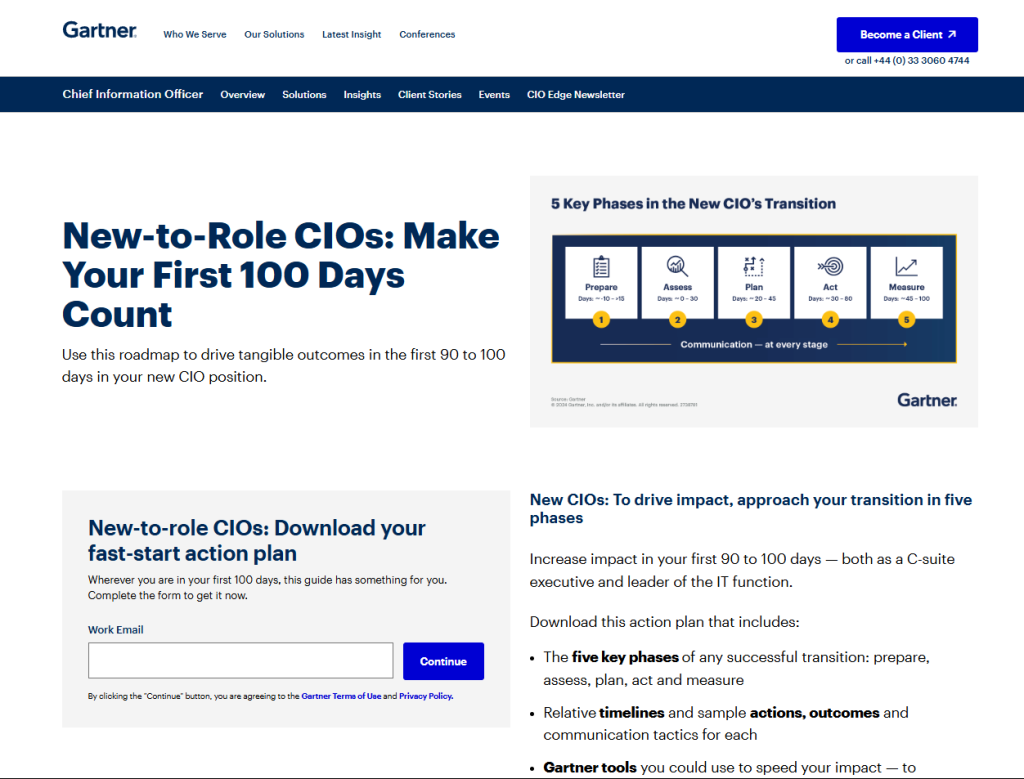This screenshot has width=1024, height=779.
Task: Click the Prepare phase checklist icon
Action: point(601,266)
